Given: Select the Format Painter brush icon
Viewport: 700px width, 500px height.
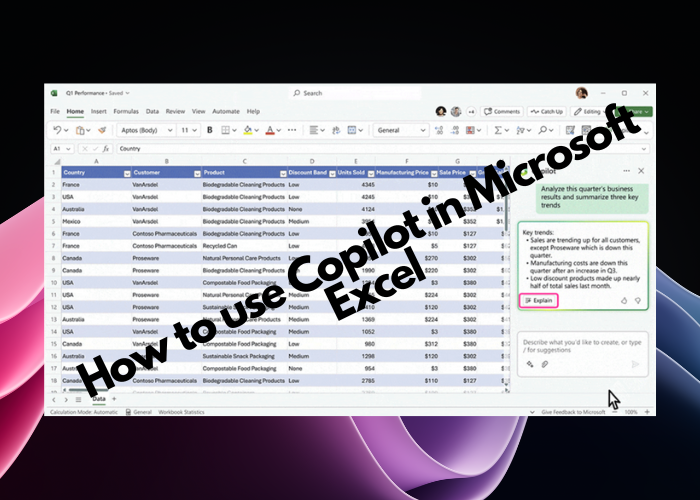Looking at the screenshot, I should 102,130.
